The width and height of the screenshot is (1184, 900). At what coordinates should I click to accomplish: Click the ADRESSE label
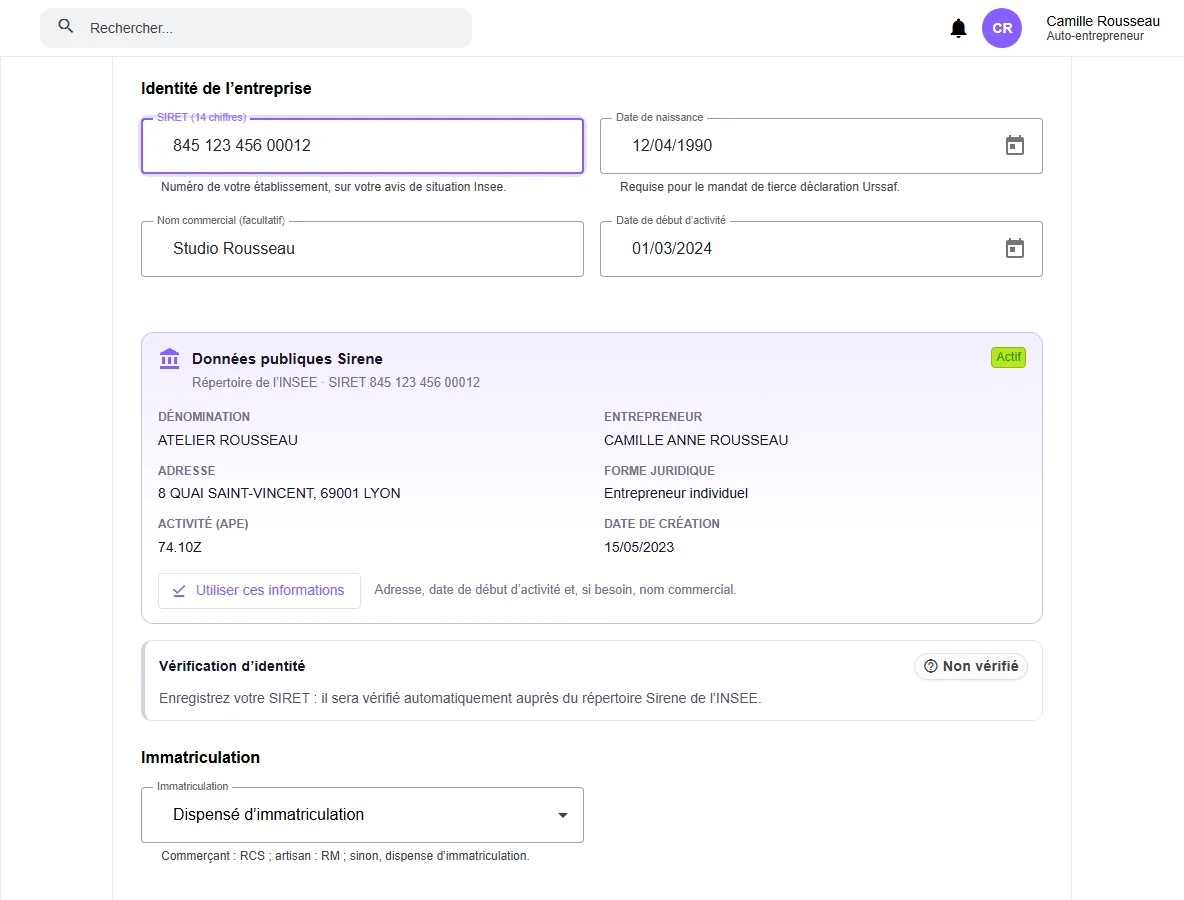point(187,470)
